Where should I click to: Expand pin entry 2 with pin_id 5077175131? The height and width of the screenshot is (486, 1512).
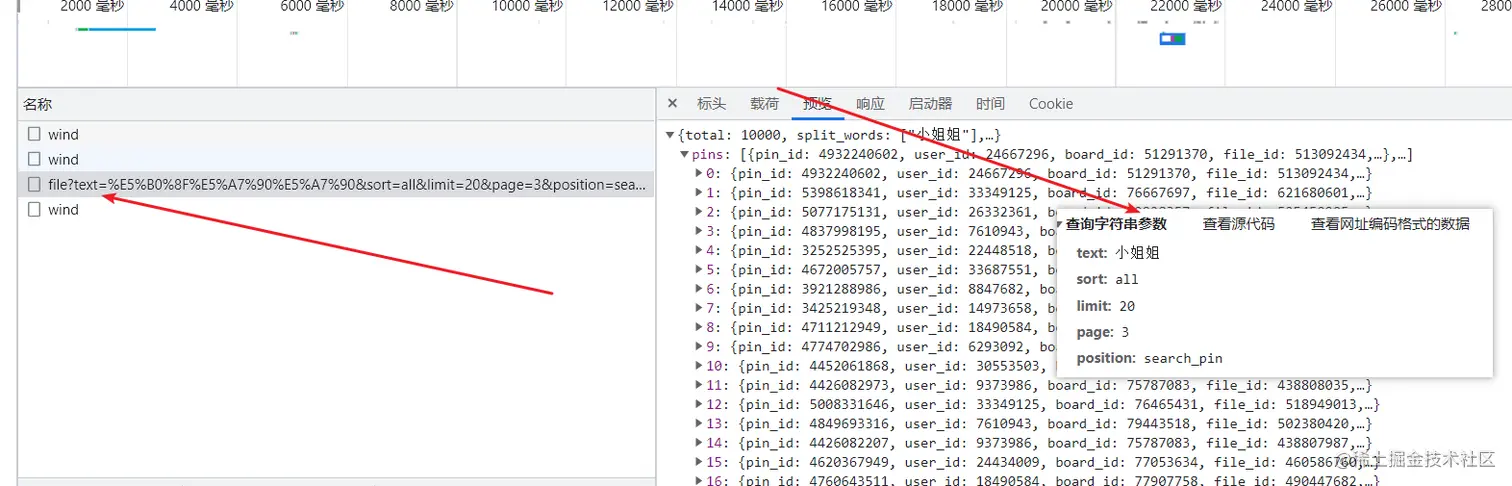click(x=699, y=212)
